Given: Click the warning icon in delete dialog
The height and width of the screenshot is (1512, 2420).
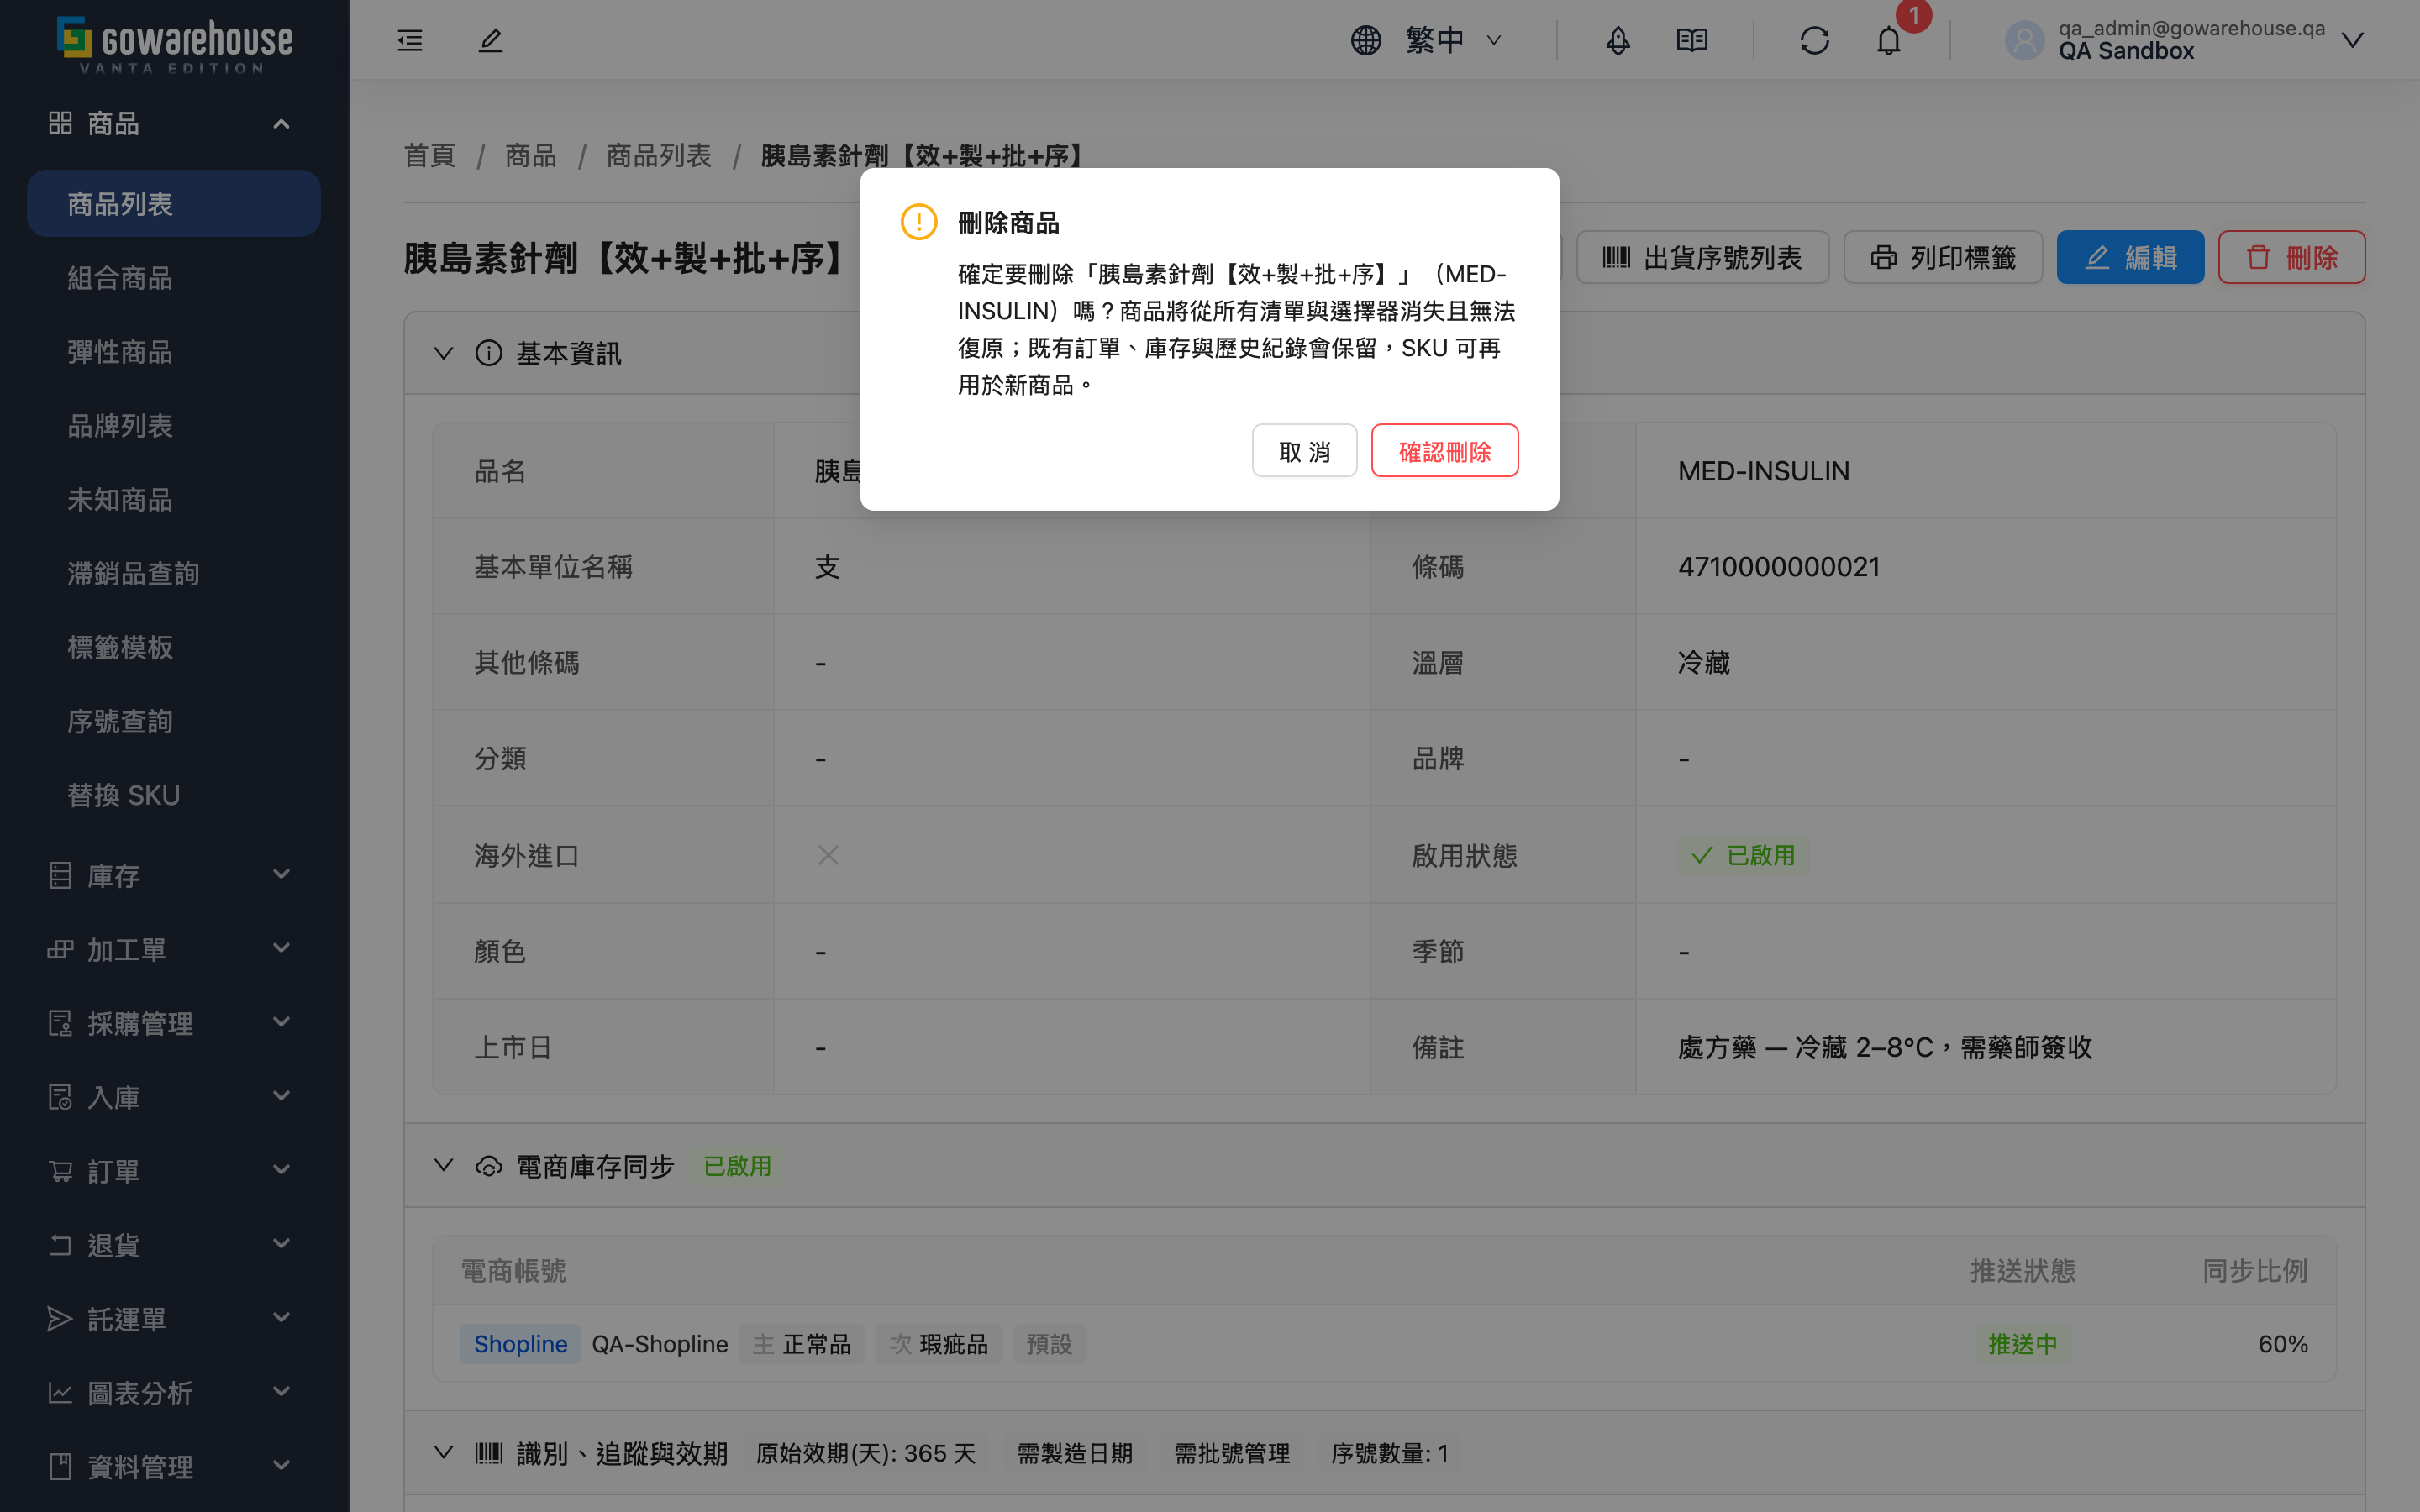Looking at the screenshot, I should 919,222.
